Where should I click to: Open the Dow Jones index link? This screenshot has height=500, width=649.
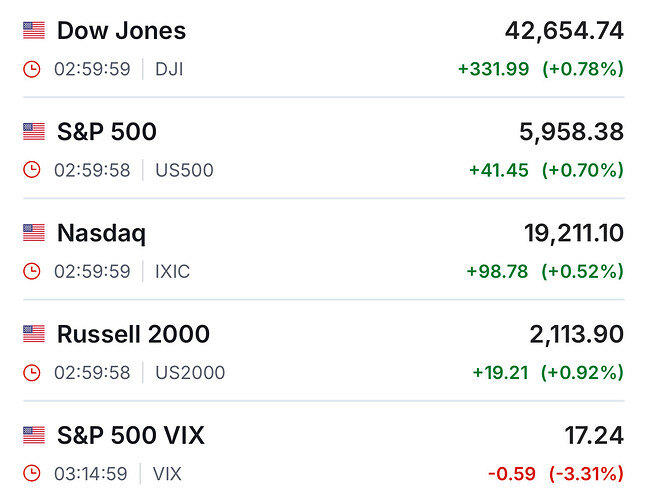(121, 31)
